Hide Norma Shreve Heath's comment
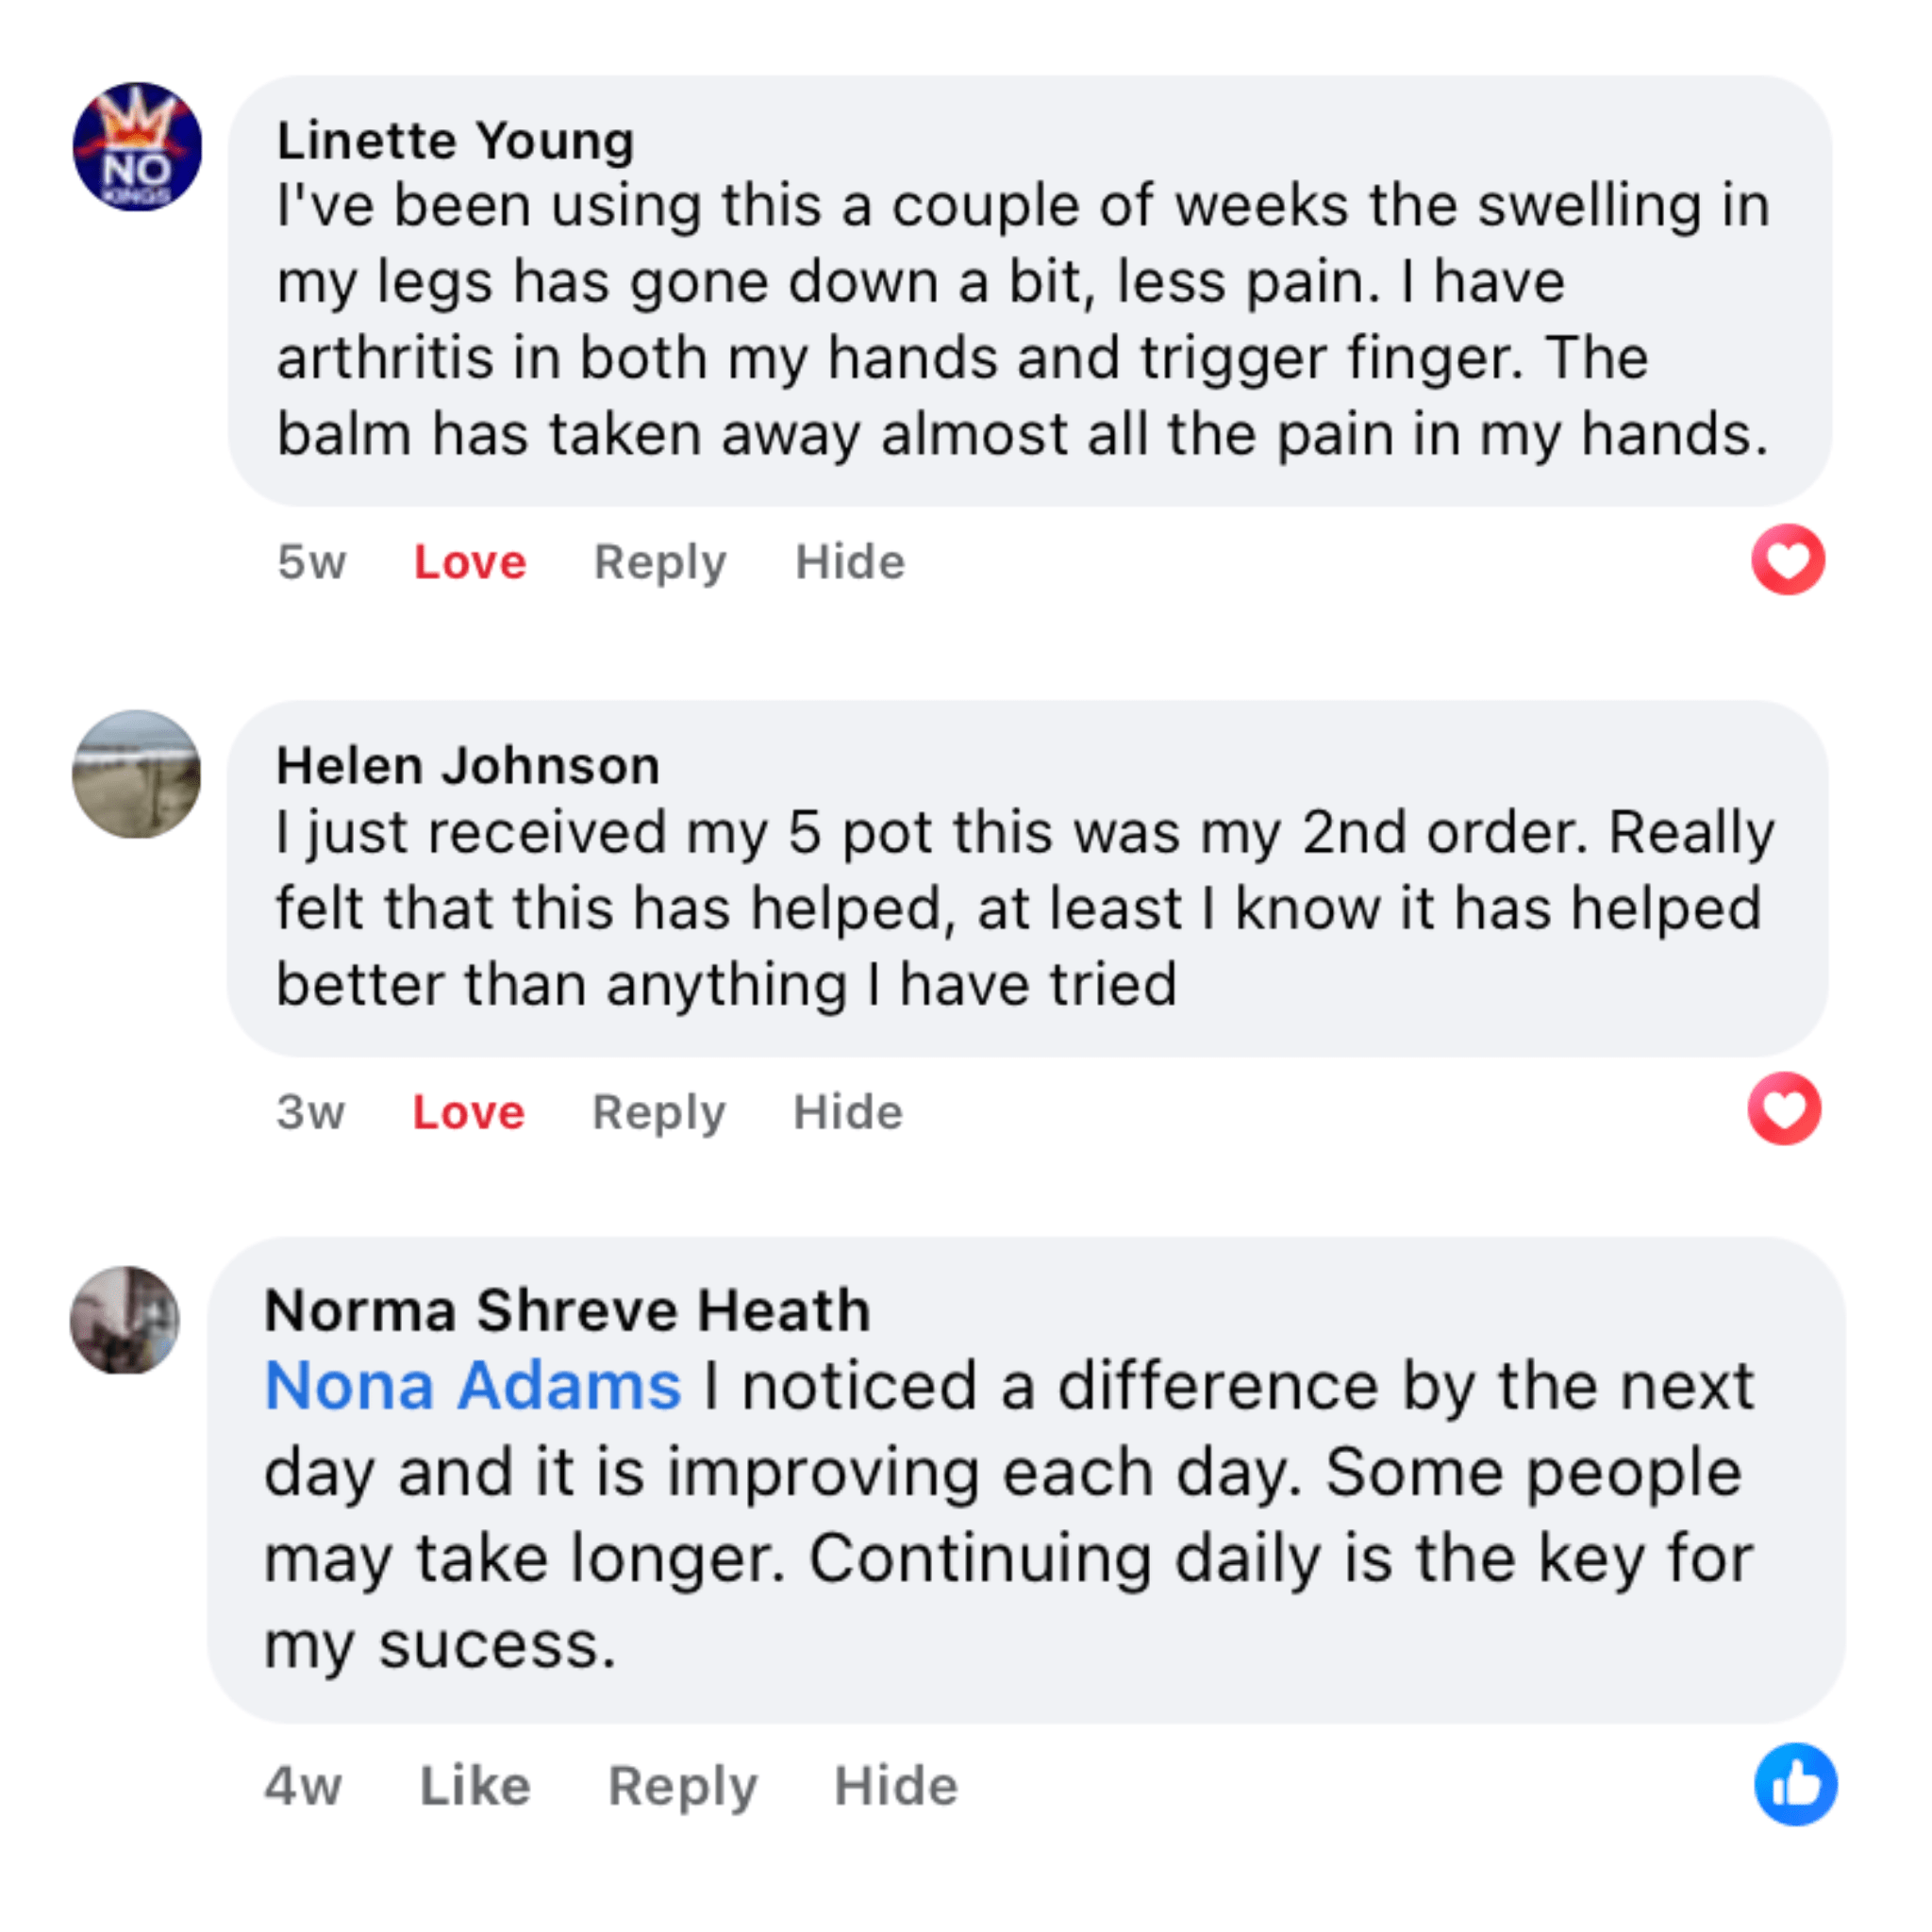Screen dimensions: 1932x1932 pos(896,1786)
